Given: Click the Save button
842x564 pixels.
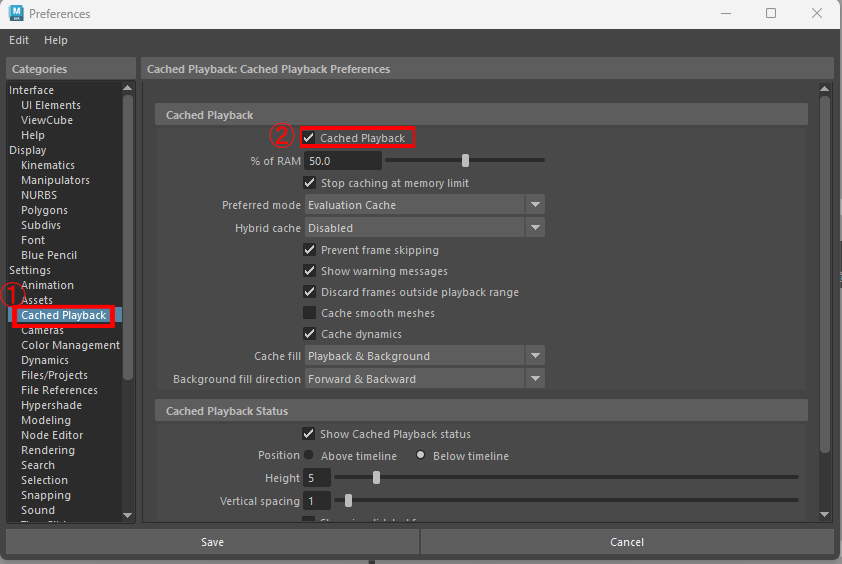Looking at the screenshot, I should click(x=212, y=542).
